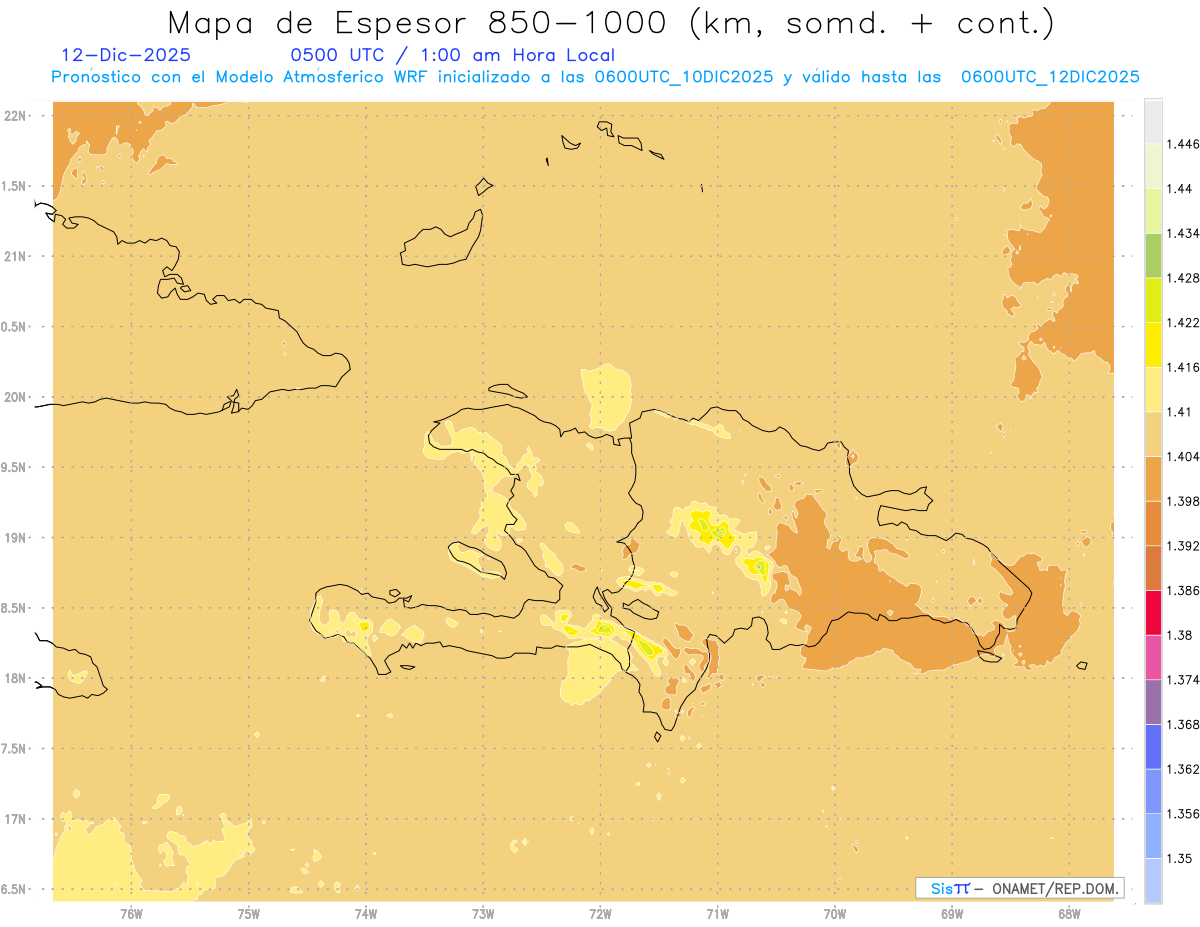Select the red 1.38–1.386 colorbar segment

1153,613
